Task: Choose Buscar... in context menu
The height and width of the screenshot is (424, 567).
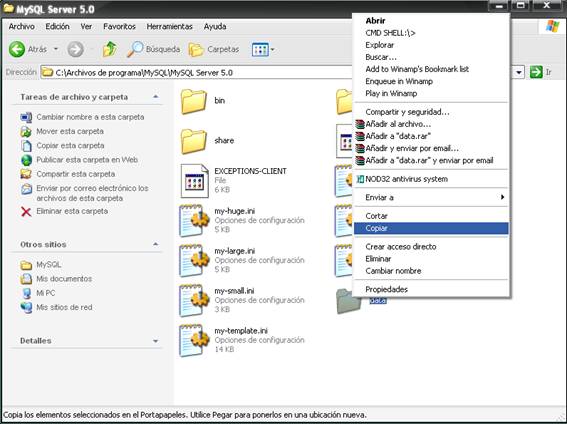Action: 431,57
